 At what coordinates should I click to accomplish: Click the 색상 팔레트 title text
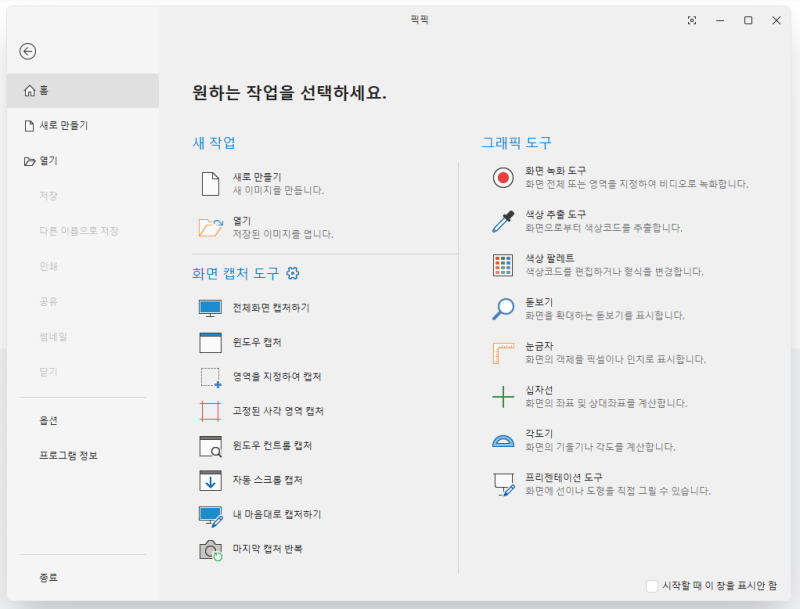[x=550, y=259]
